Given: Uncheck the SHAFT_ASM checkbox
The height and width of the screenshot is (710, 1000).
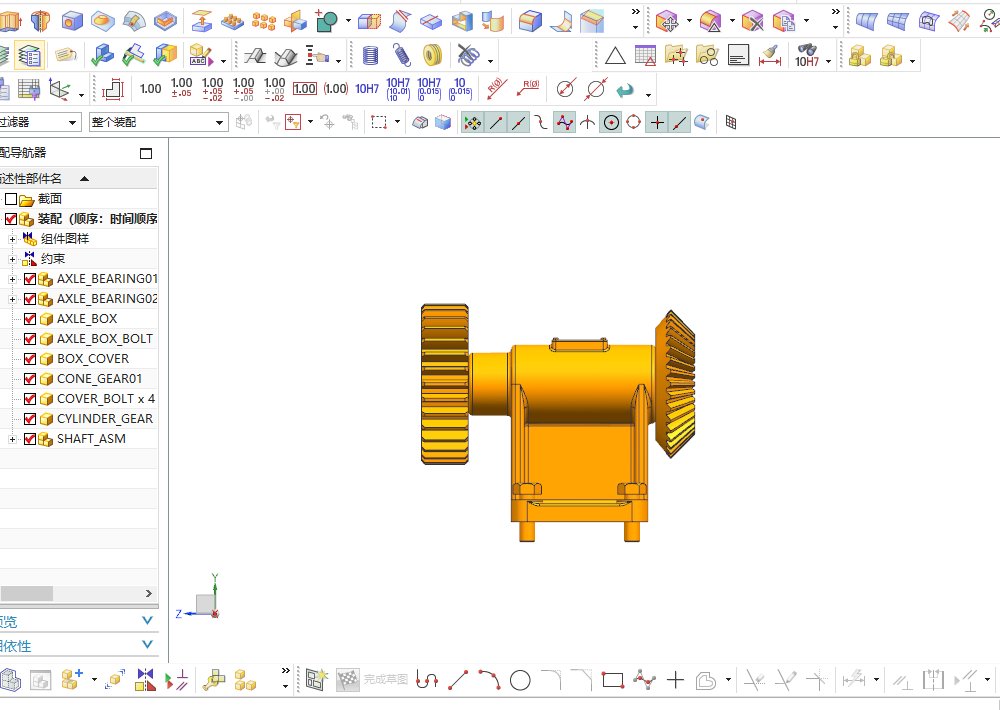Looking at the screenshot, I should [x=30, y=439].
